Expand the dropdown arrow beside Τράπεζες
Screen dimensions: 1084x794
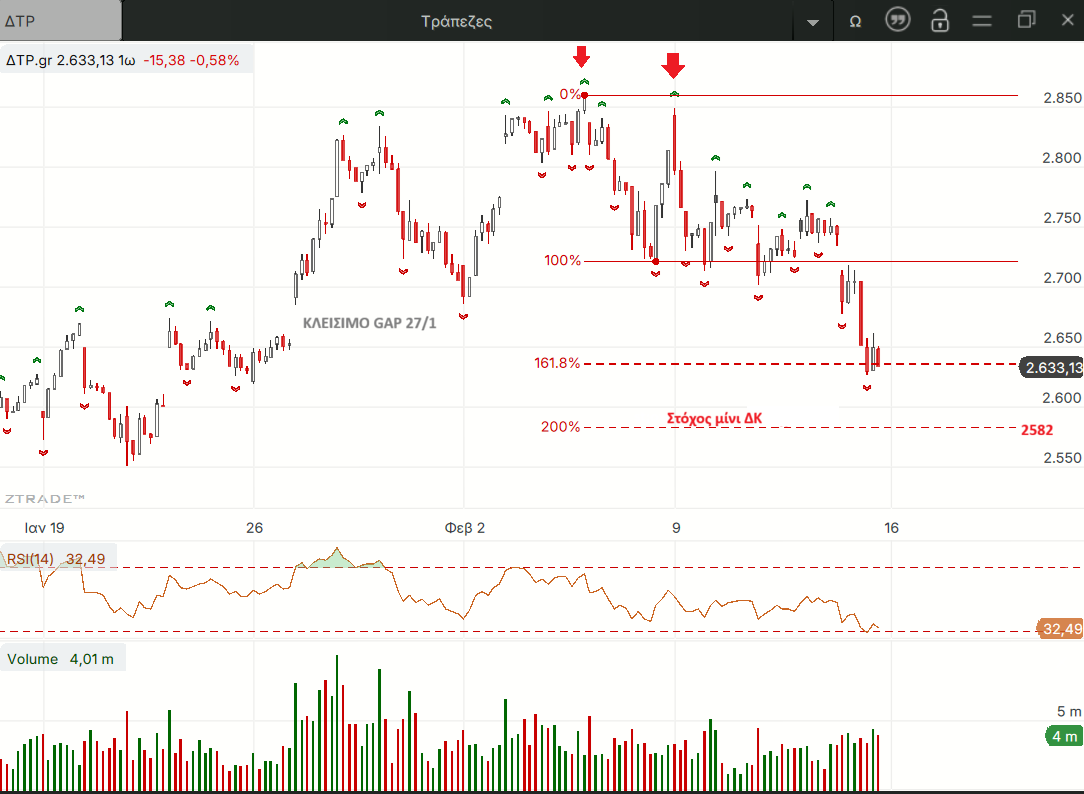tap(812, 22)
